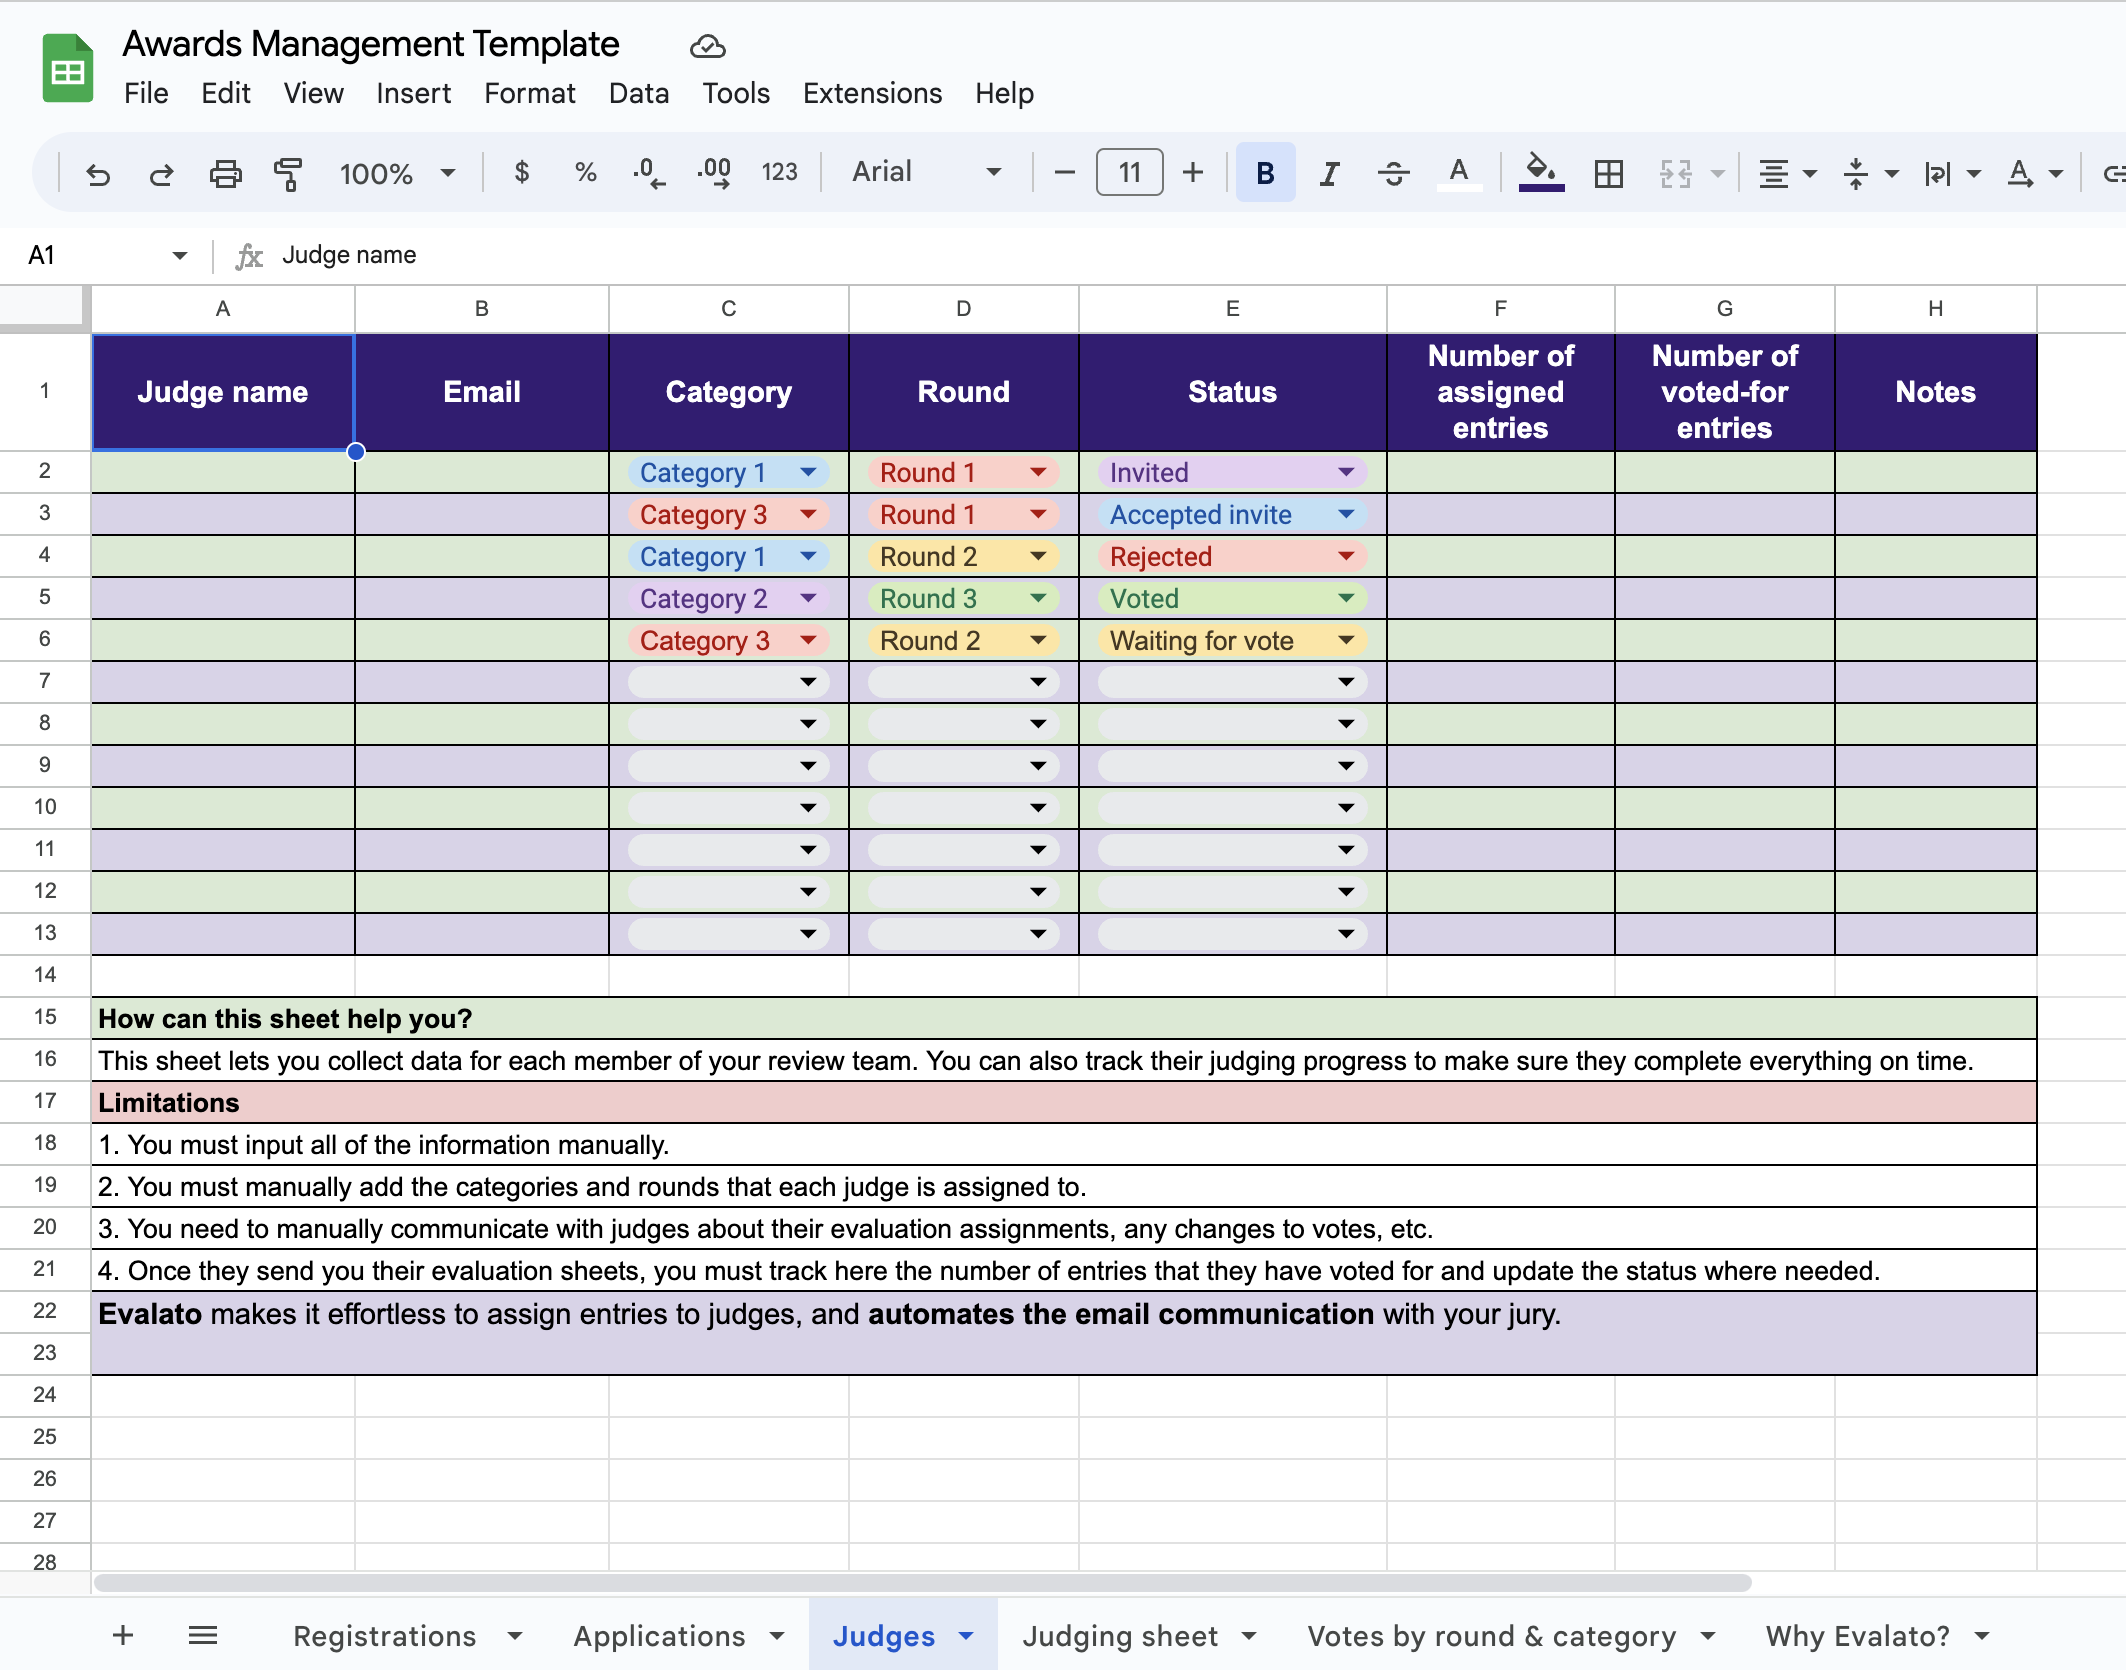
Task: Switch to the Judging sheet tab
Action: (x=1121, y=1634)
